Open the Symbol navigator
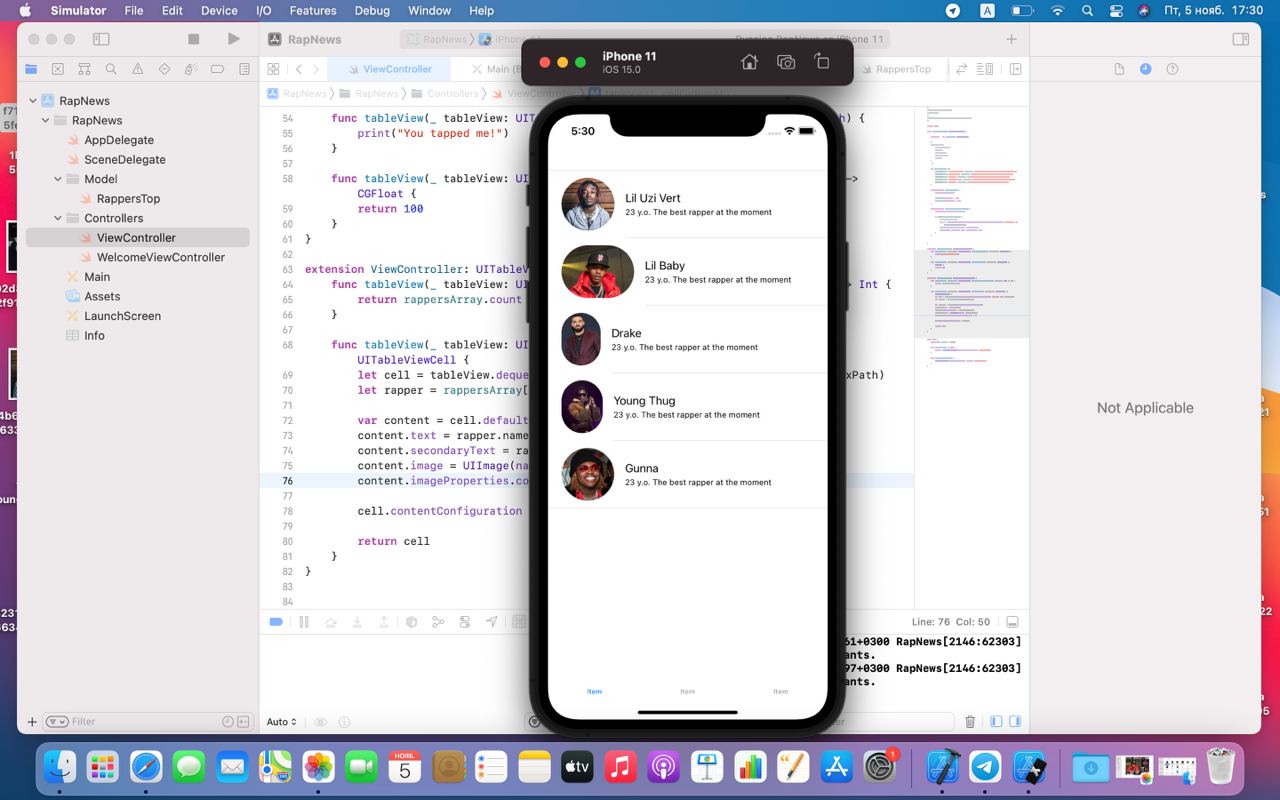 click(84, 69)
